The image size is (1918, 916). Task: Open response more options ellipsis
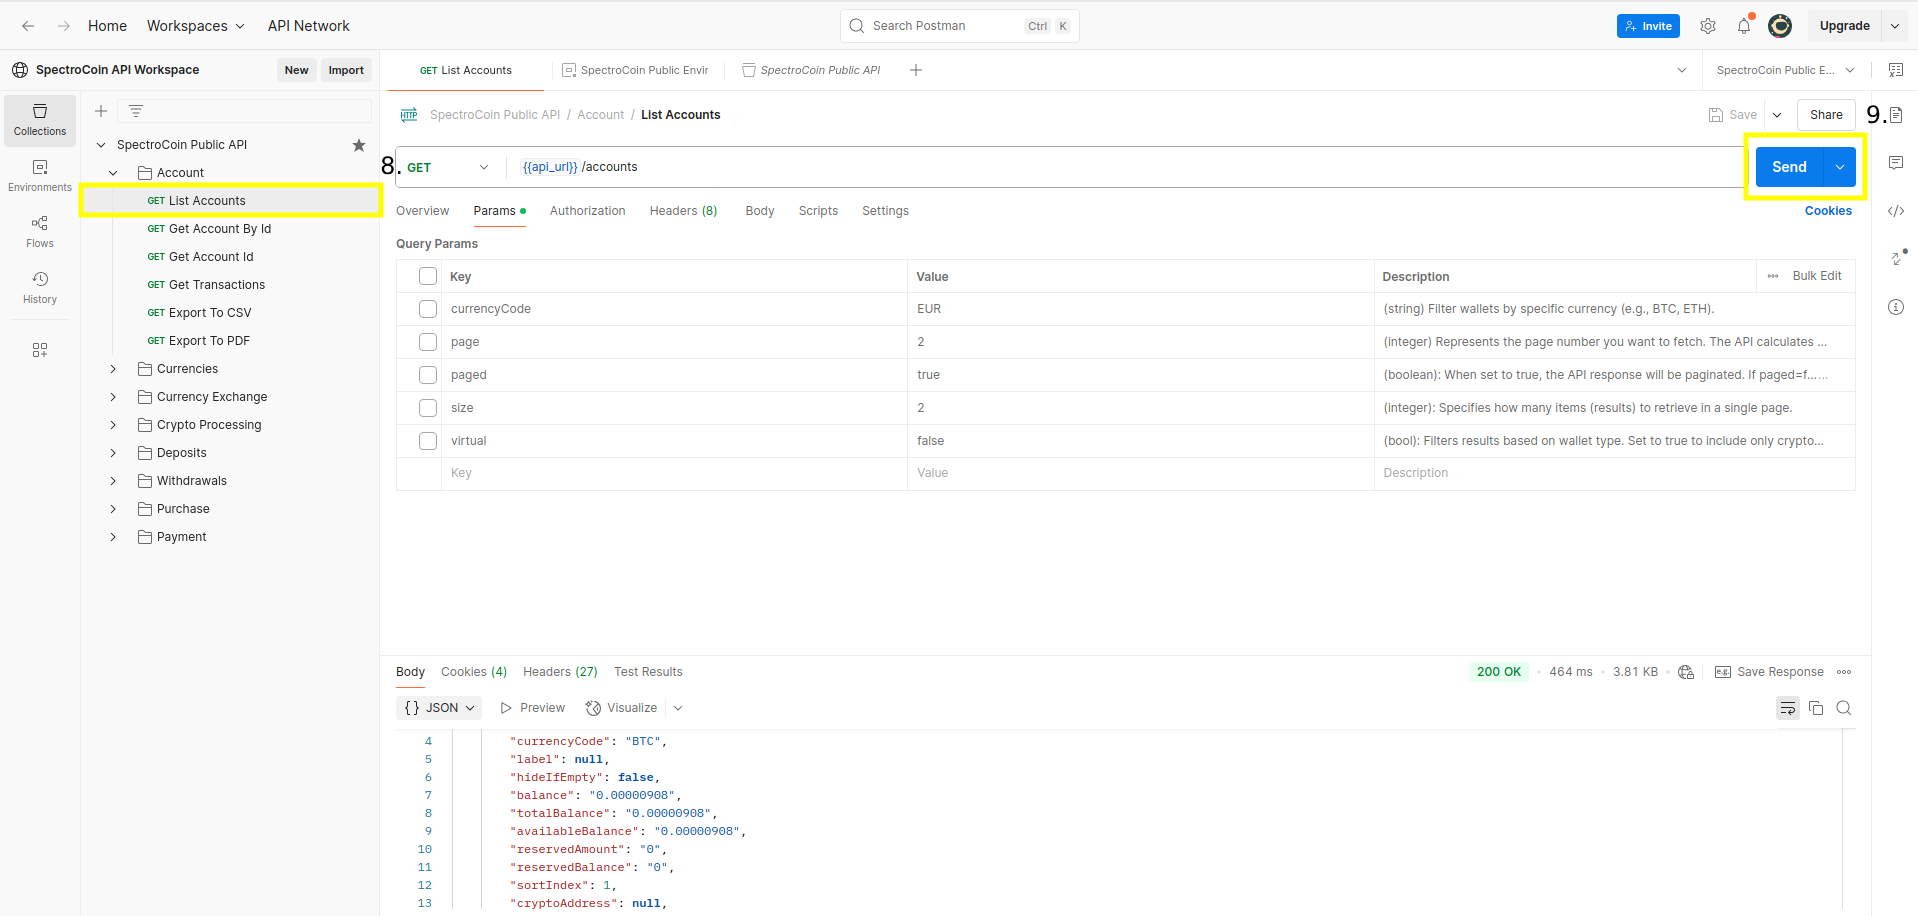tap(1844, 672)
